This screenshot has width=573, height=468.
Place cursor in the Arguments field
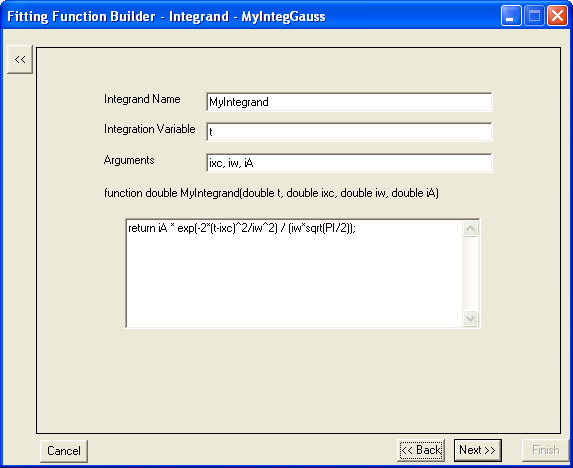point(349,163)
